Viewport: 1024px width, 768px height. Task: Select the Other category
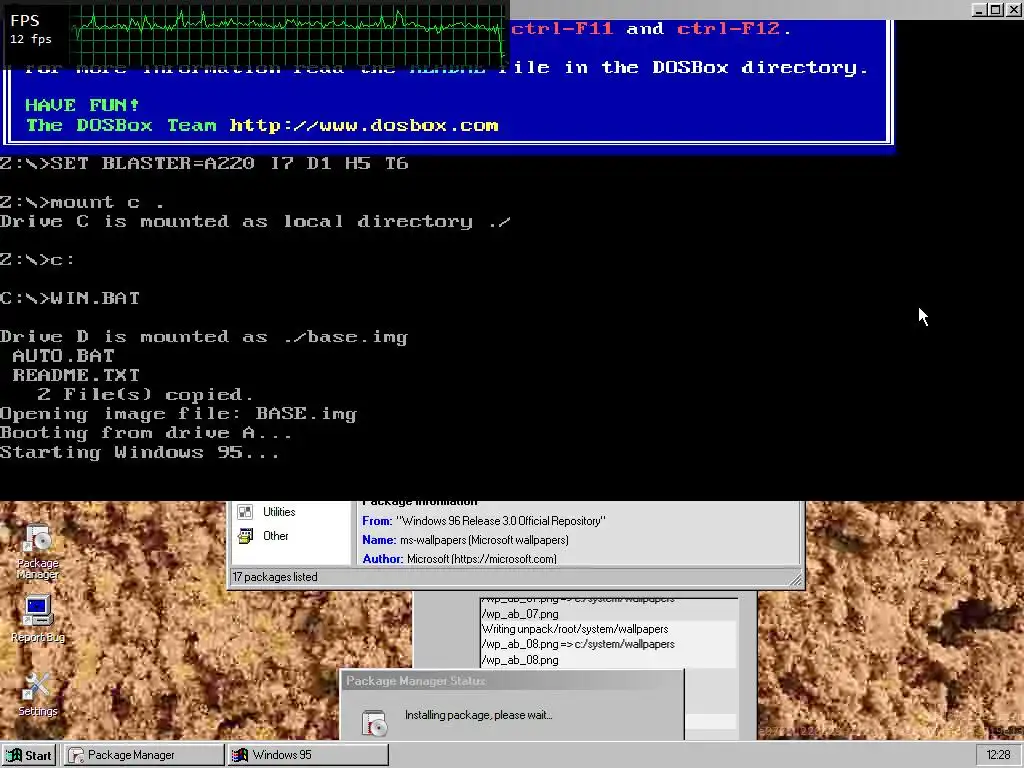click(x=276, y=536)
